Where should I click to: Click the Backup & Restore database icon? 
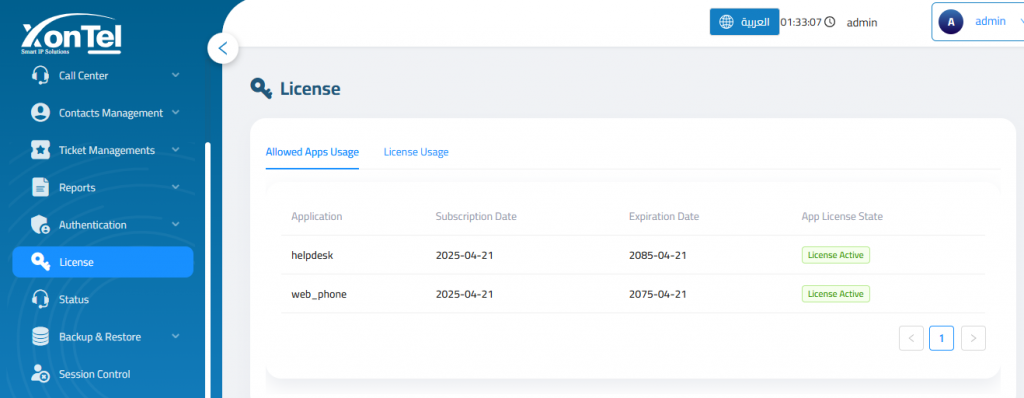click(x=40, y=337)
